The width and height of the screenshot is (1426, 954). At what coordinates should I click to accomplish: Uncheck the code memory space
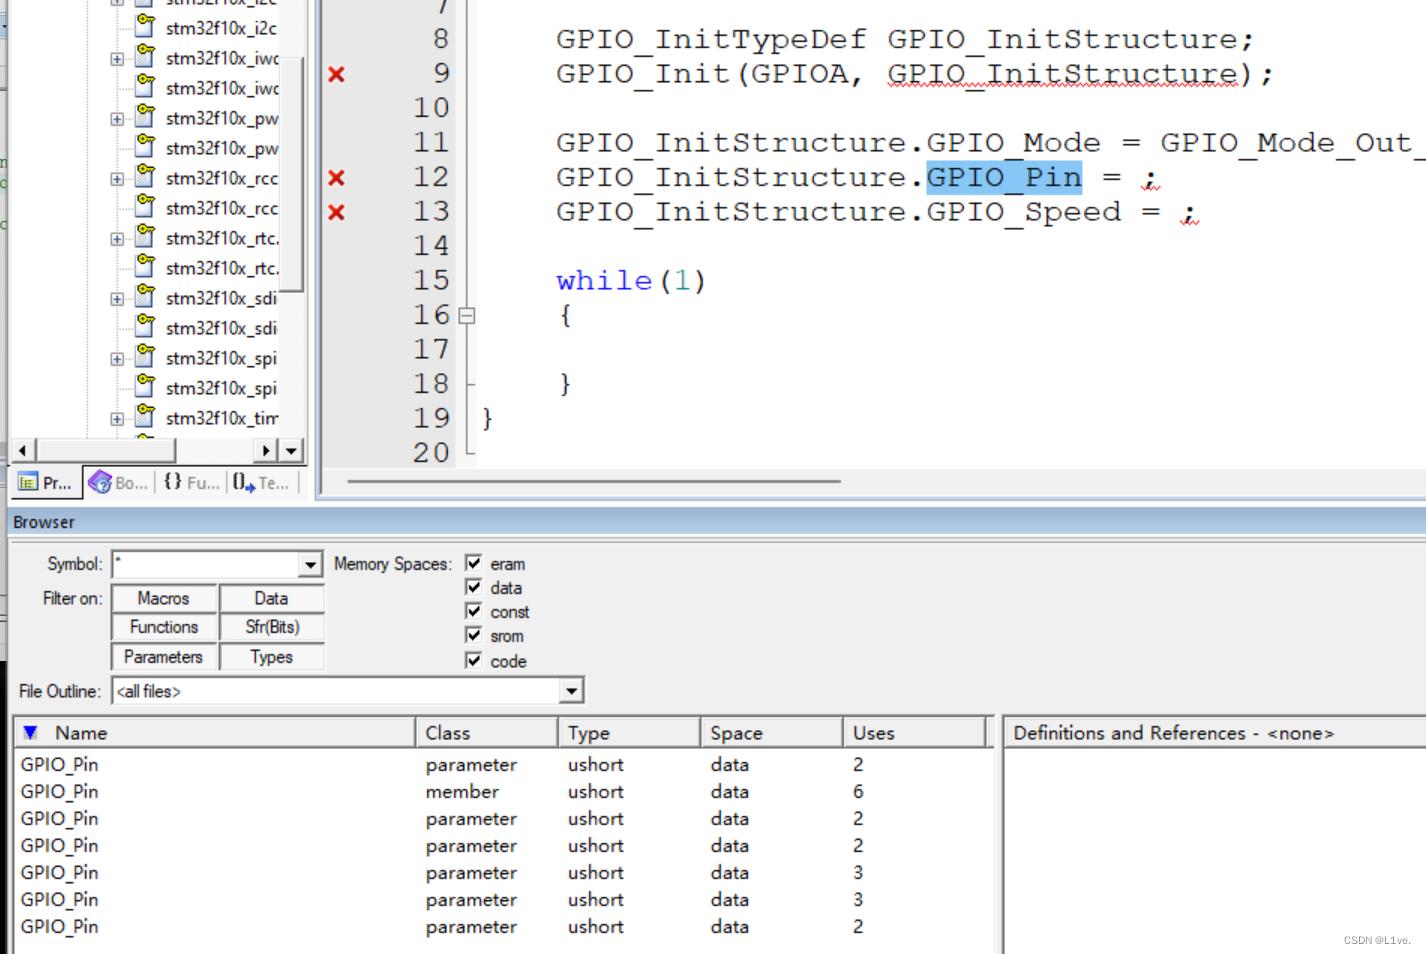473,660
